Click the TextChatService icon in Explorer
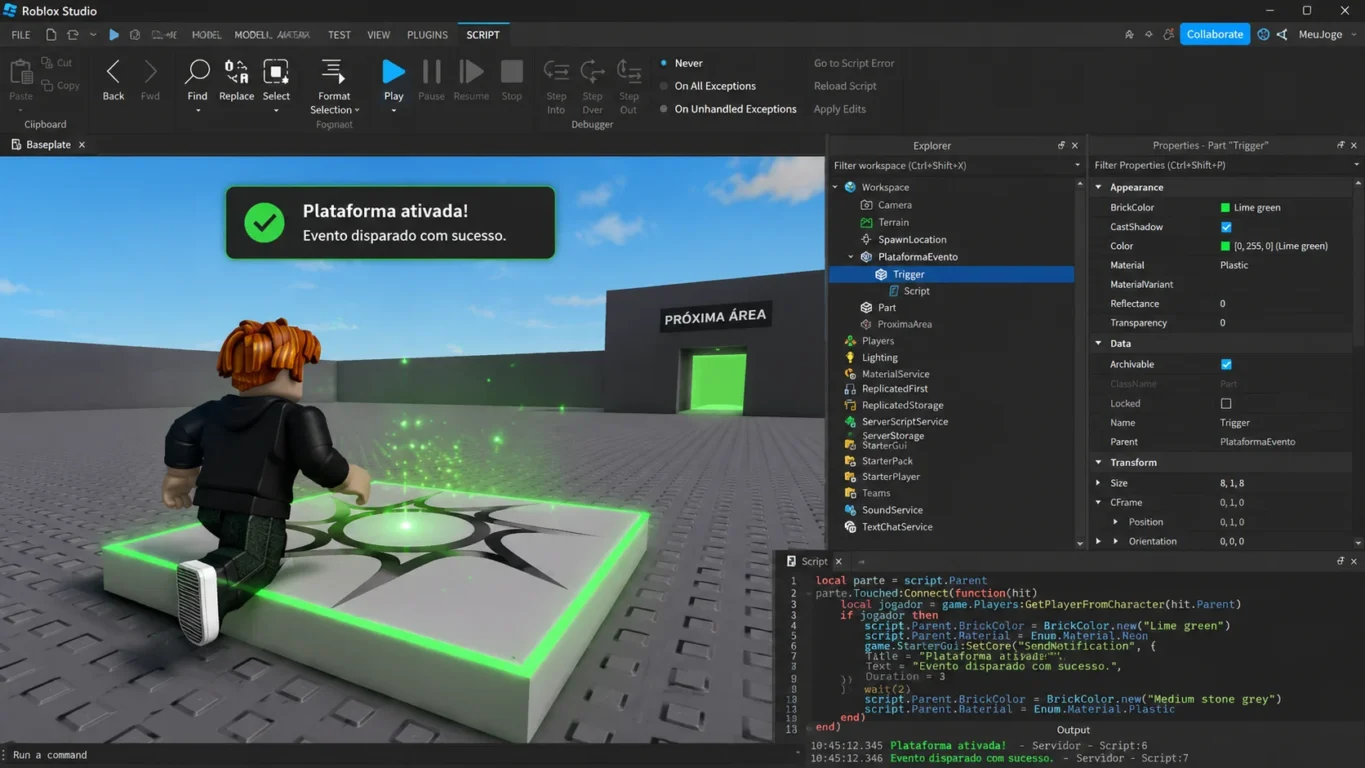Image resolution: width=1365 pixels, height=768 pixels. pos(850,527)
